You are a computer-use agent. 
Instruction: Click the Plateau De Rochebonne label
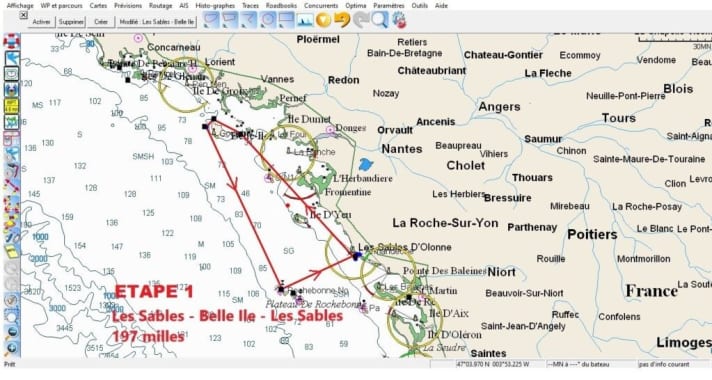(314, 304)
